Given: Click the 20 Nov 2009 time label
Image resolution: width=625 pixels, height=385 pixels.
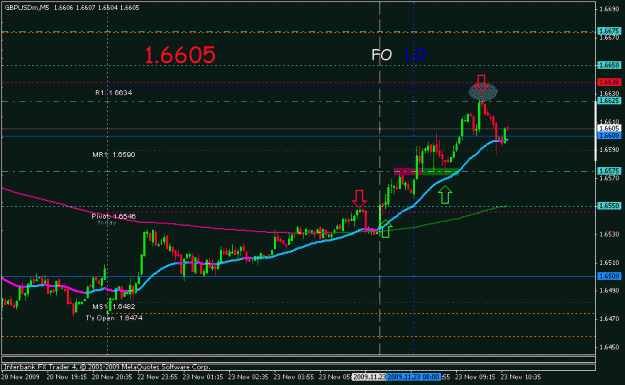Looking at the screenshot, I should (x=20, y=377).
